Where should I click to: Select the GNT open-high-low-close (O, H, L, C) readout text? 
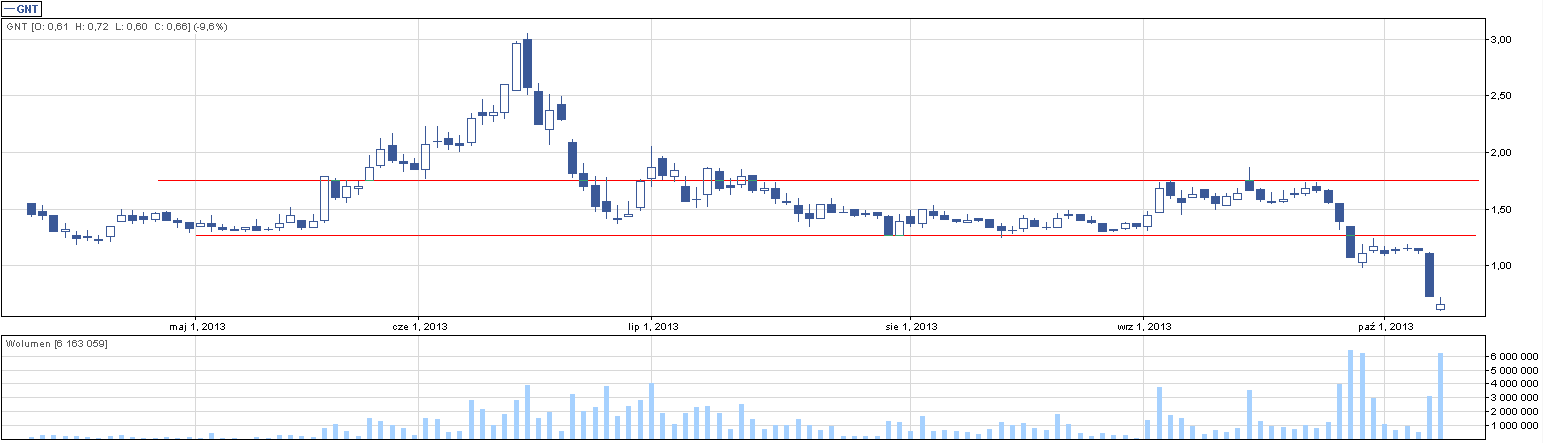click(117, 26)
